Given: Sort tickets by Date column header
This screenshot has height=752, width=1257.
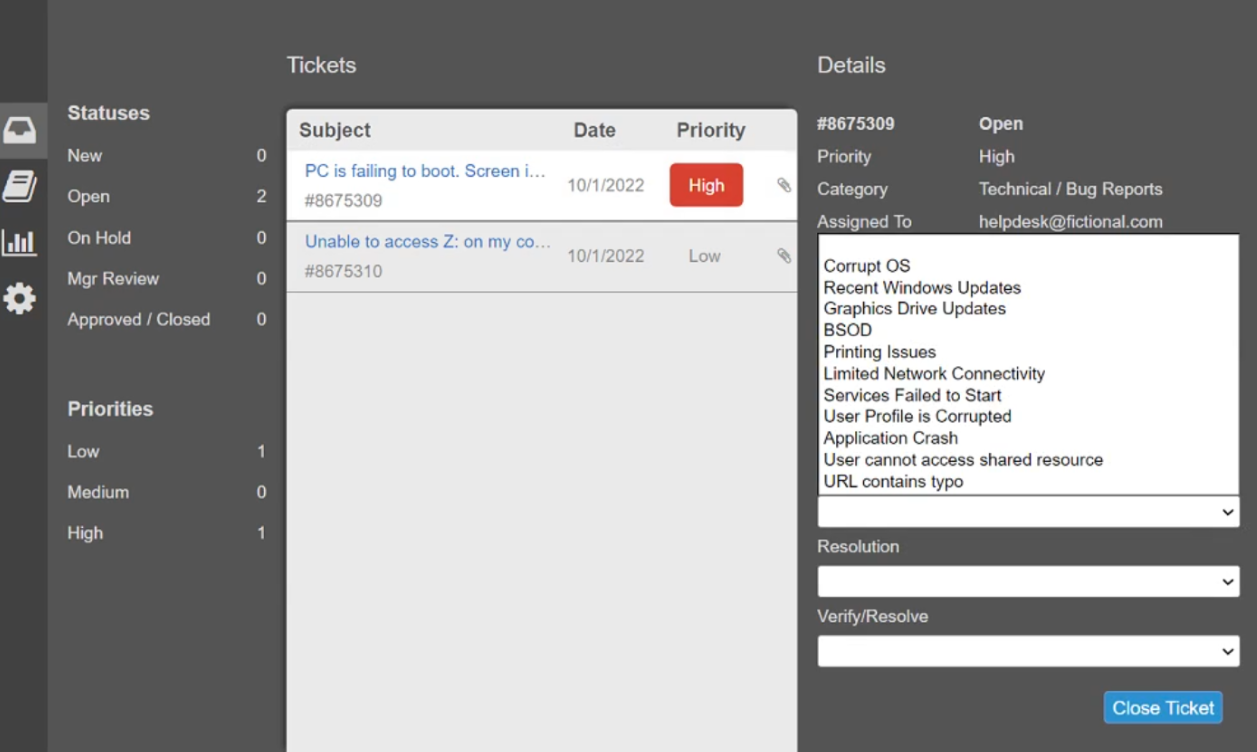Looking at the screenshot, I should point(594,130).
